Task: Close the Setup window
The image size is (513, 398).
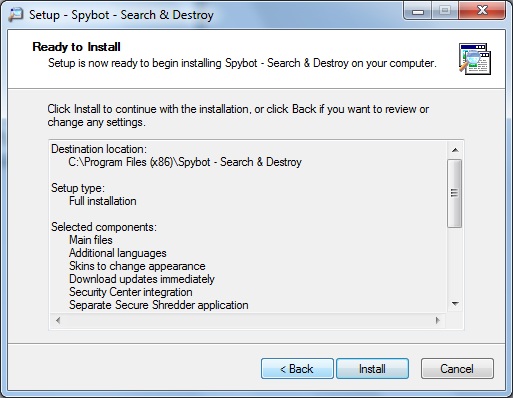Action: (482, 11)
